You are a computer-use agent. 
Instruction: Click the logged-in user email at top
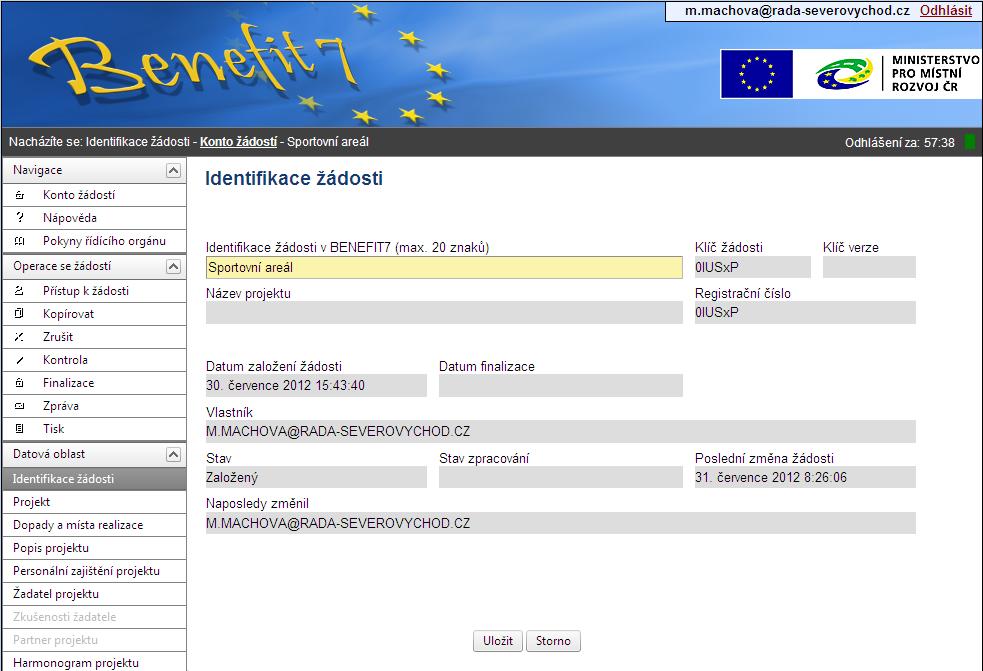click(797, 11)
